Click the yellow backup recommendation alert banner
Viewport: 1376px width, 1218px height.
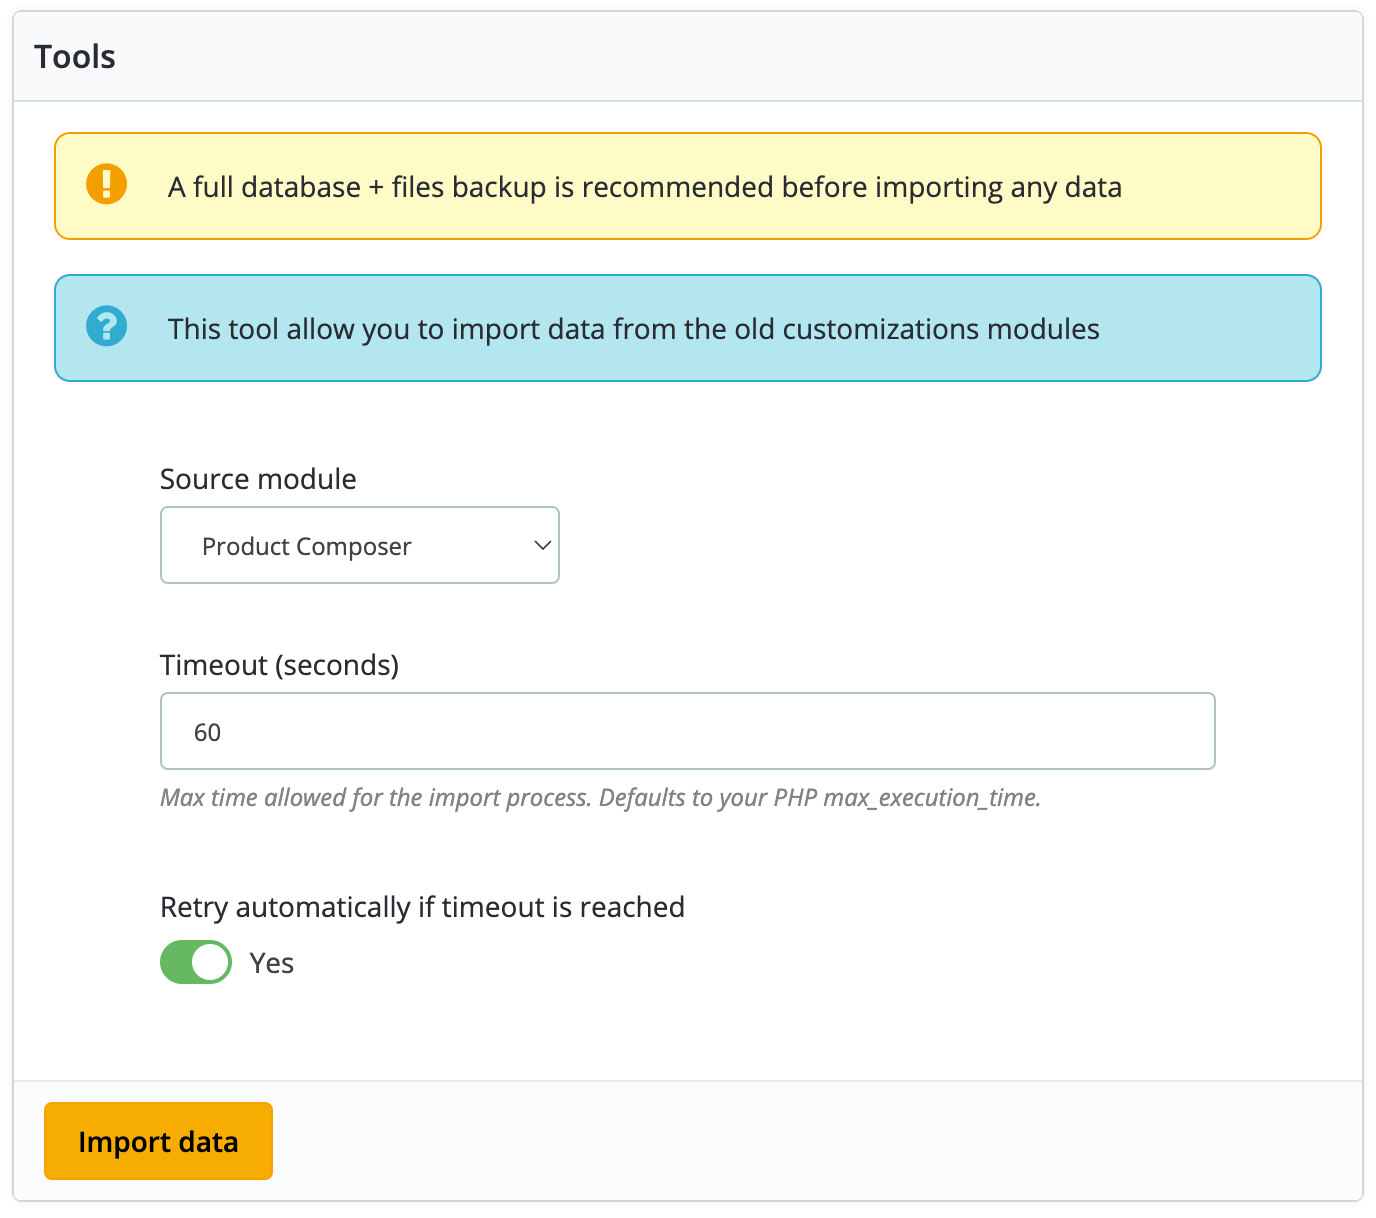tap(688, 186)
